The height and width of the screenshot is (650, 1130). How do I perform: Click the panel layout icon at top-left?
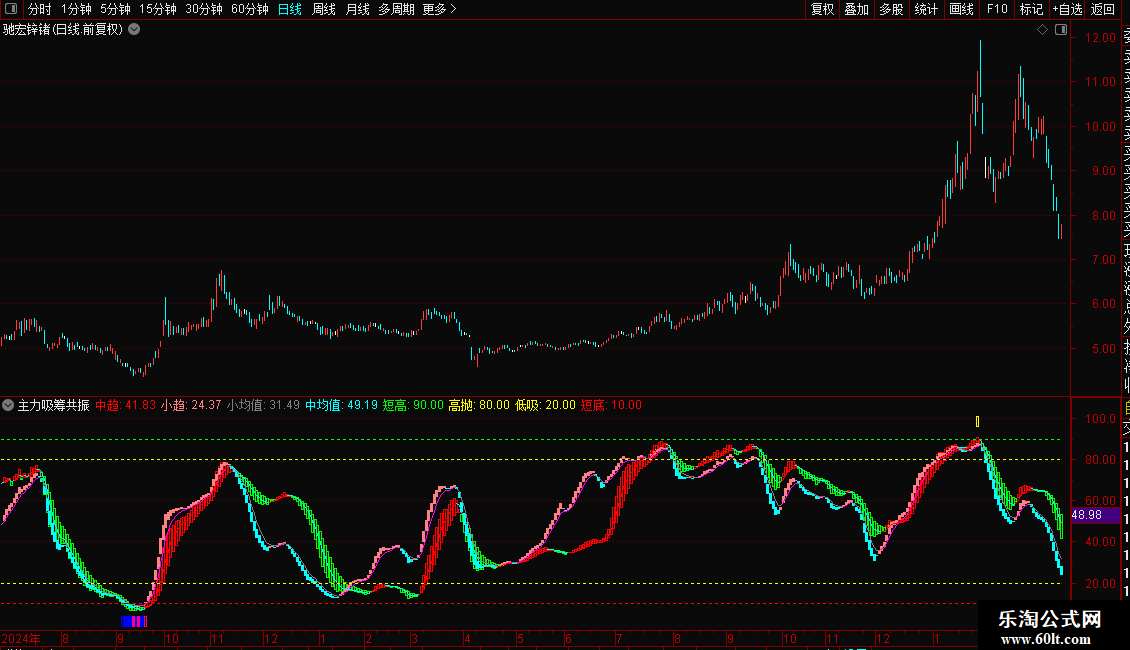(x=11, y=9)
